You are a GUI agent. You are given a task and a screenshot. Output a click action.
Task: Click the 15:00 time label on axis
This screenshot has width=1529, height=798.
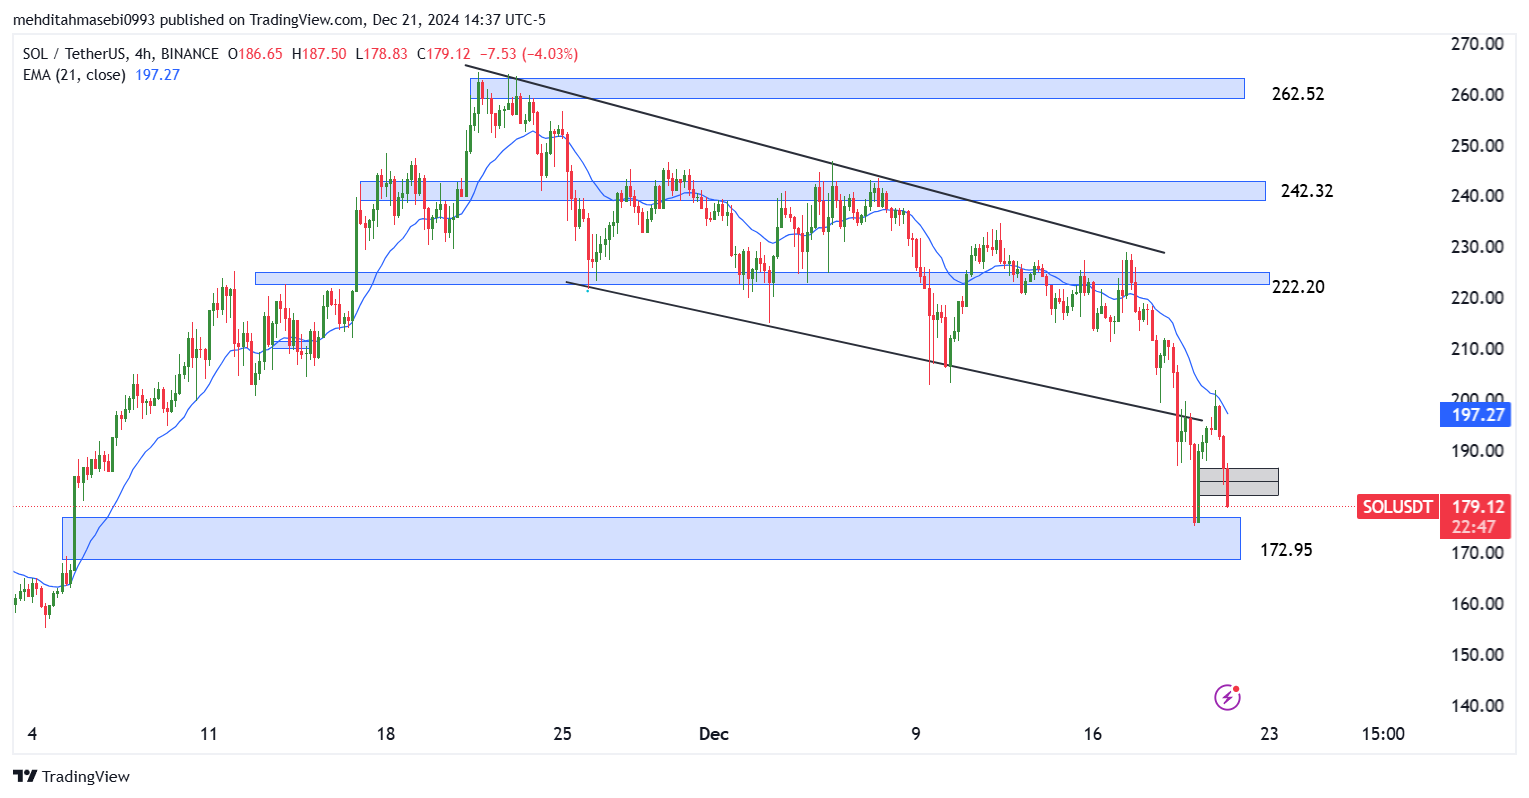1383,734
